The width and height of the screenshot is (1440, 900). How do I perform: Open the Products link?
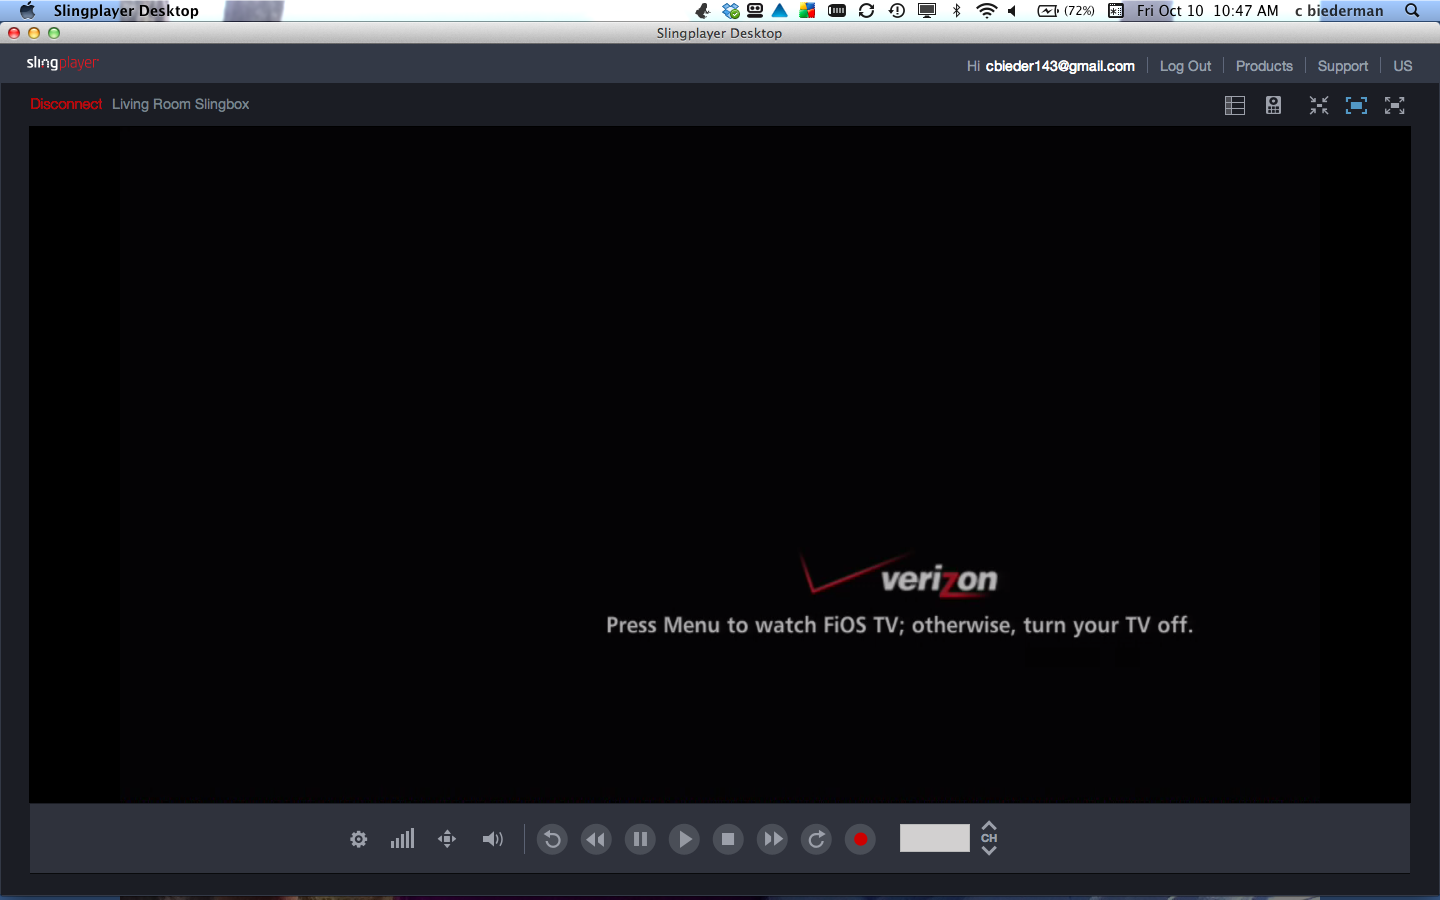pos(1264,66)
